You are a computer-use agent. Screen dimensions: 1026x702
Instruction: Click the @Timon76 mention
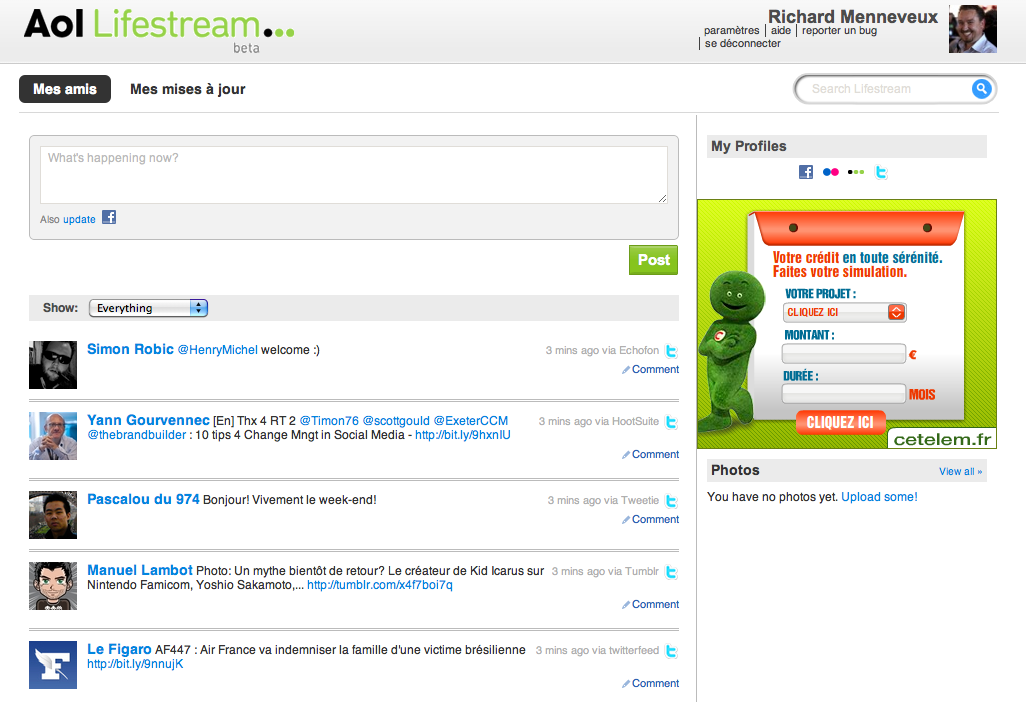tap(329, 421)
